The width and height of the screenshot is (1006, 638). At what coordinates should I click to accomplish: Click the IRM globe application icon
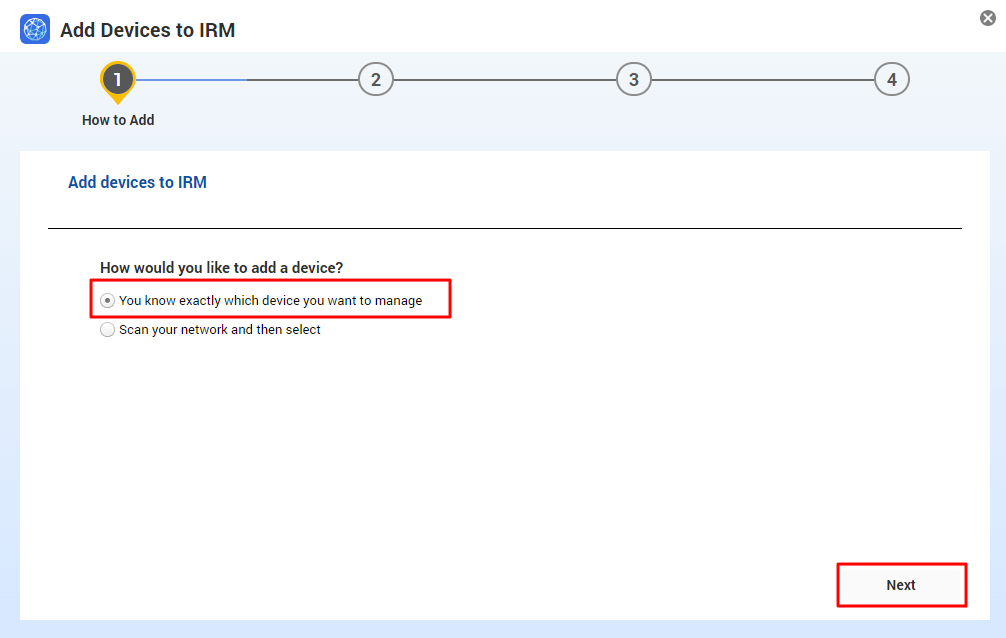[x=34, y=29]
